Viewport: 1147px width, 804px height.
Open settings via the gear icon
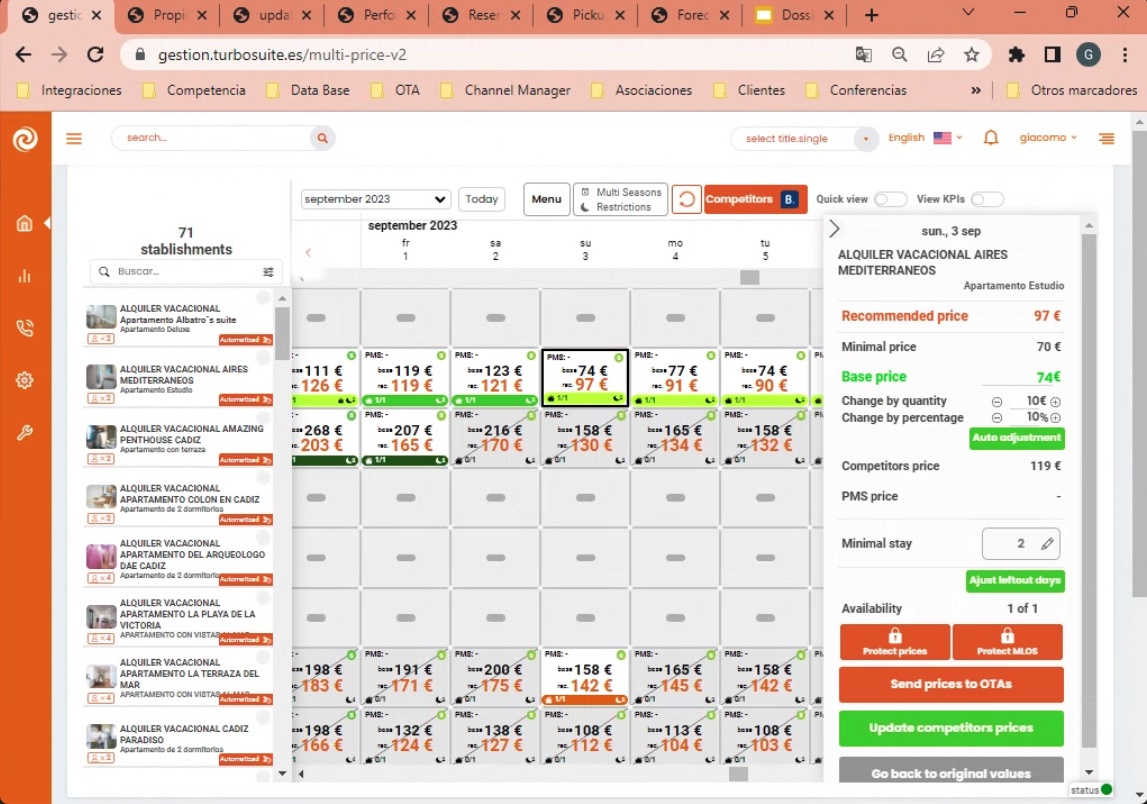click(x=25, y=380)
